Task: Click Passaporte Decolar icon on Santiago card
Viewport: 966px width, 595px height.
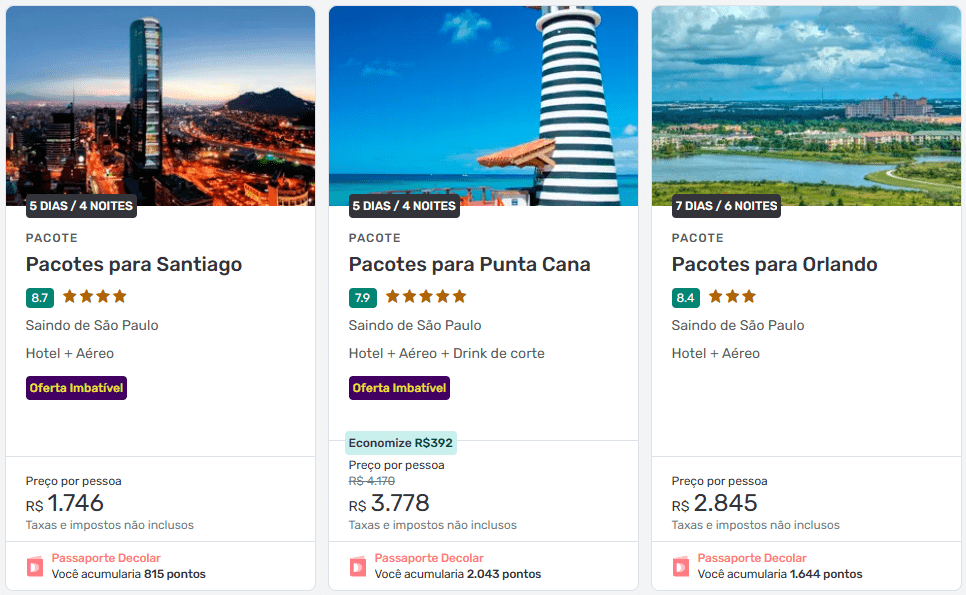Action: [35, 567]
